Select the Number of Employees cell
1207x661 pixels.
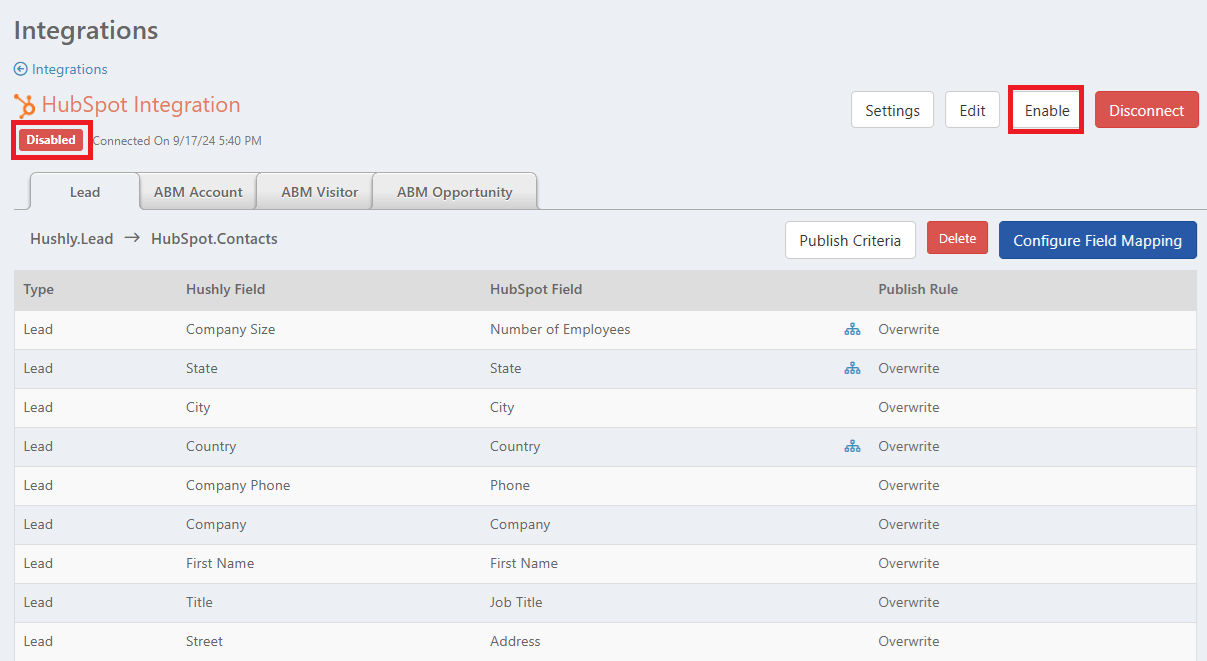click(x=560, y=329)
